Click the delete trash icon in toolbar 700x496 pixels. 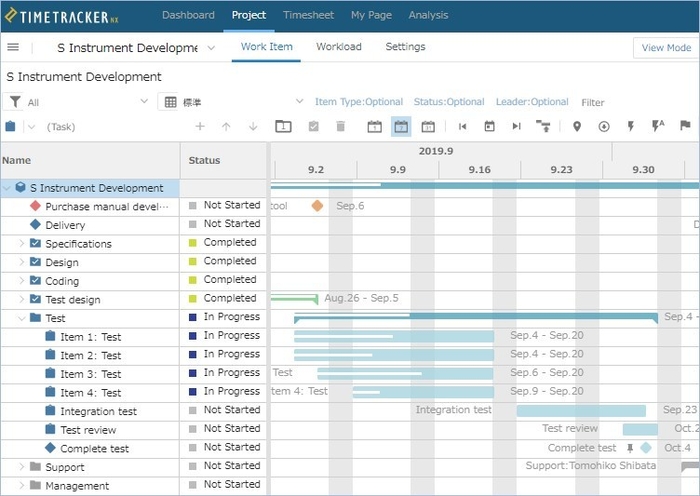[x=341, y=127]
